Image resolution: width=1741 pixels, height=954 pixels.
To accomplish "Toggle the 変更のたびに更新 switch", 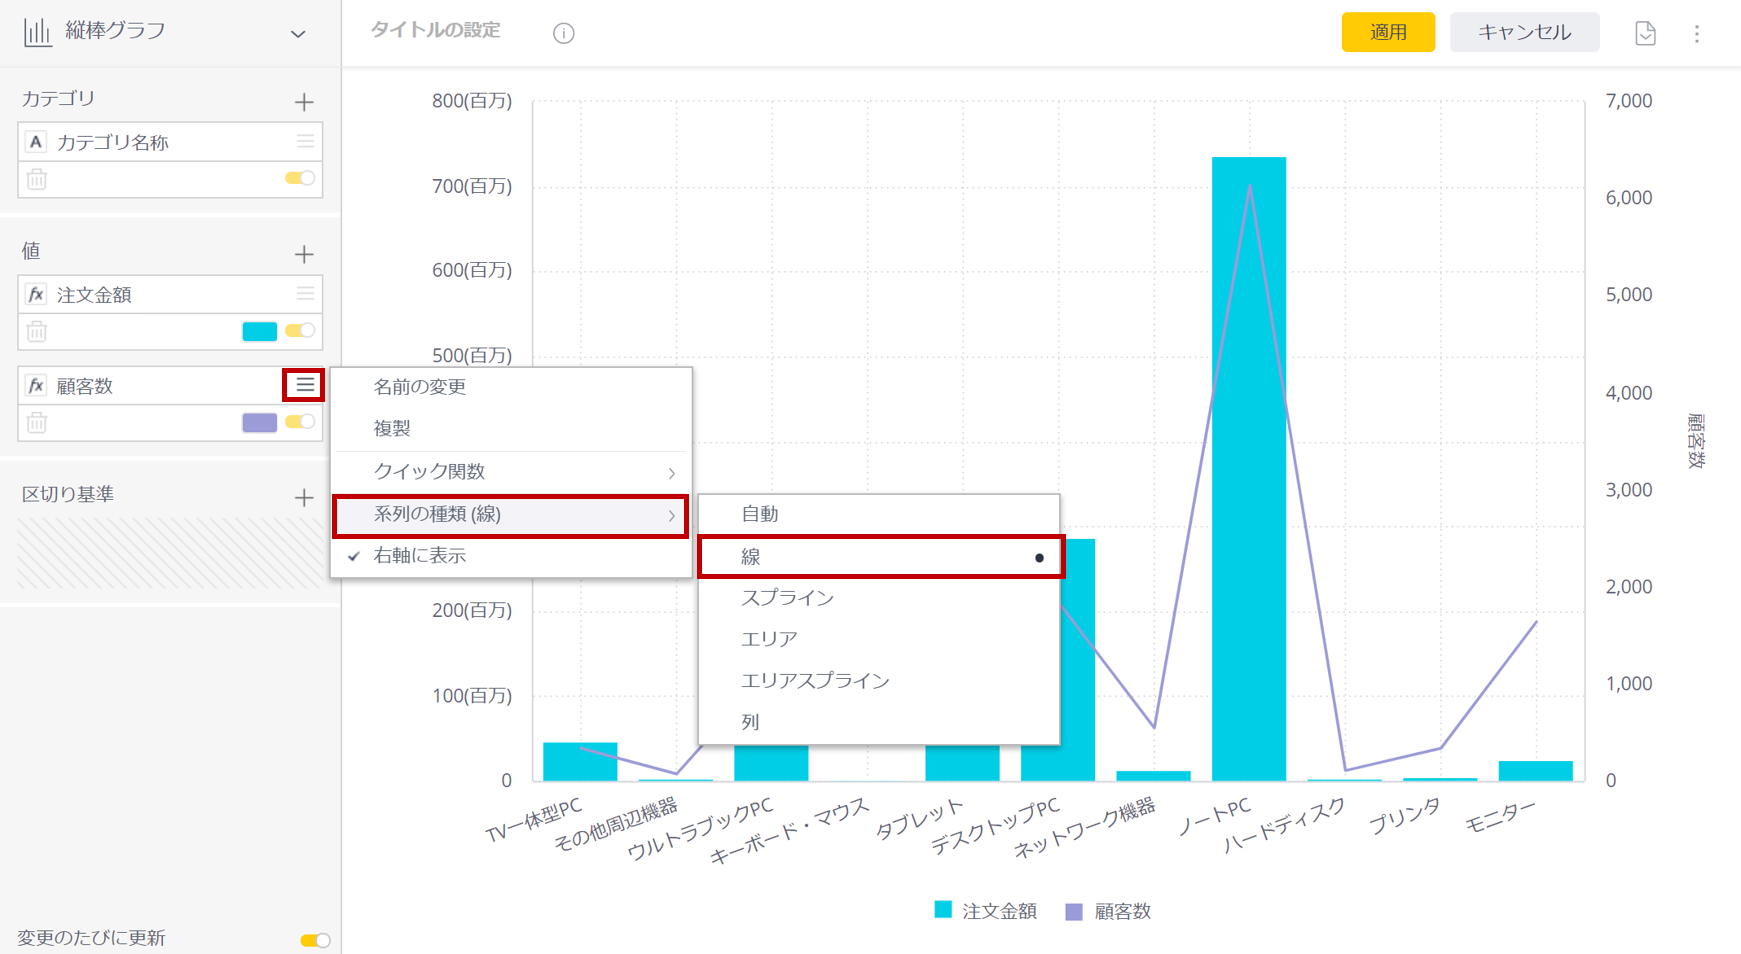I will tap(315, 939).
